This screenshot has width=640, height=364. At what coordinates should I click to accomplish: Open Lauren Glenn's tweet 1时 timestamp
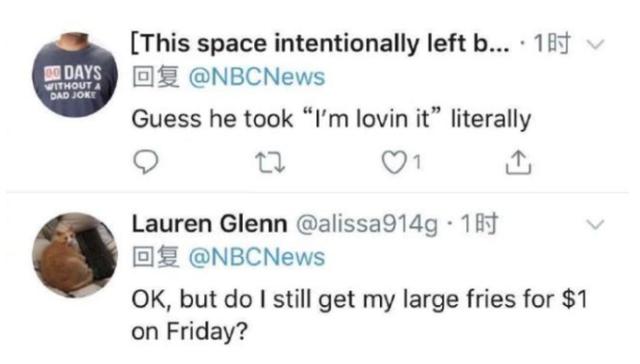tap(479, 224)
